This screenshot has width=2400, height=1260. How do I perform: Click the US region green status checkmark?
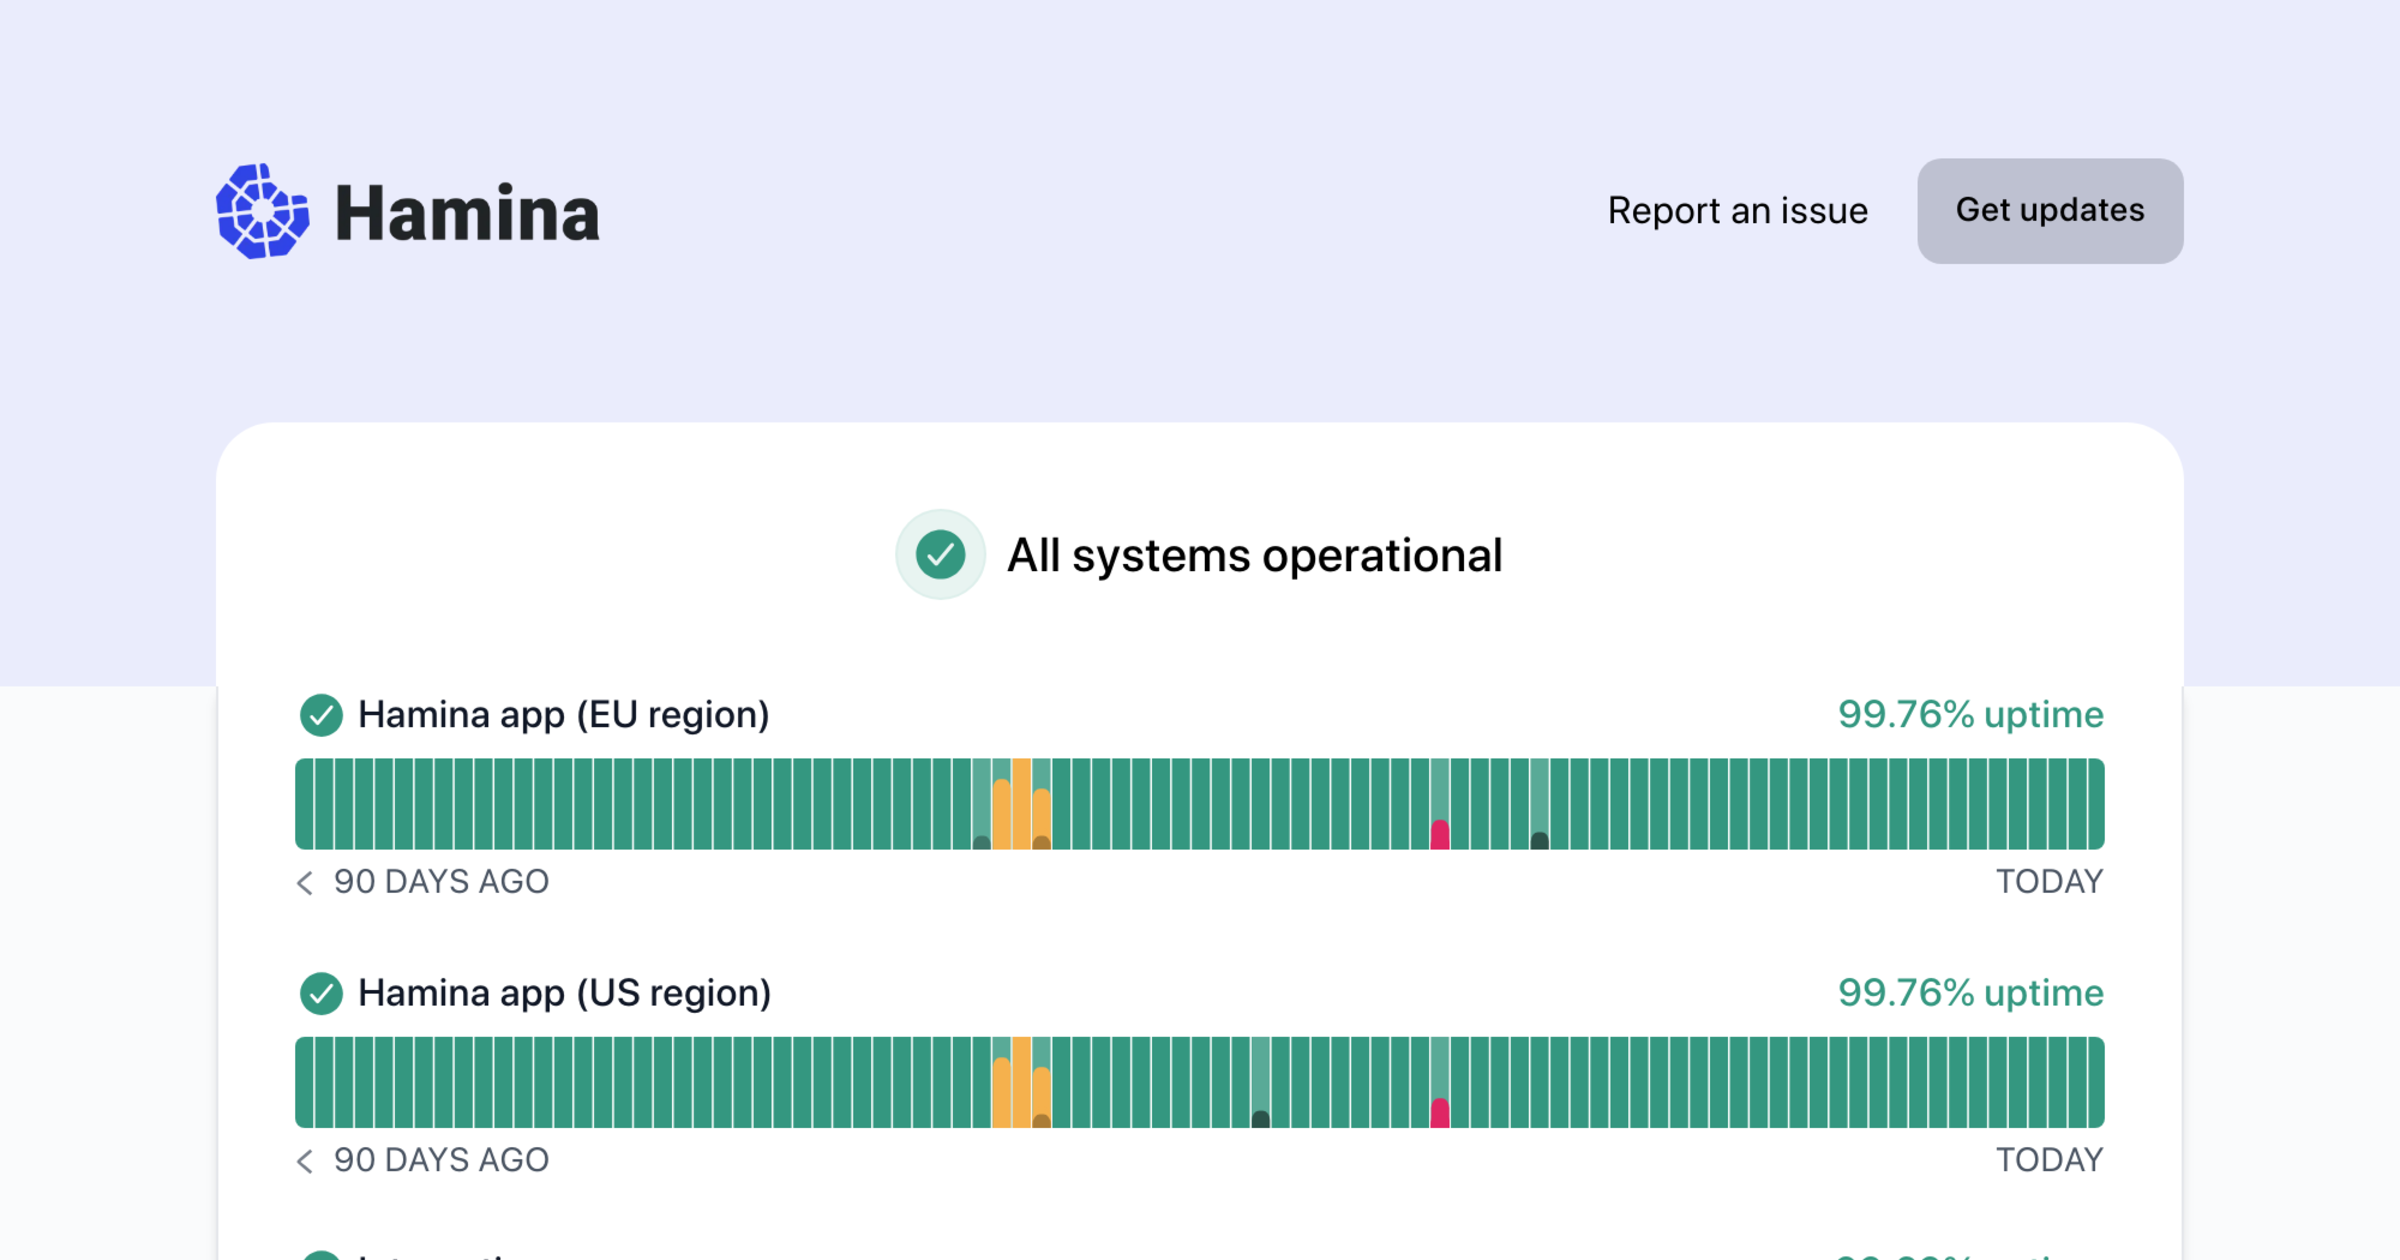pos(321,993)
